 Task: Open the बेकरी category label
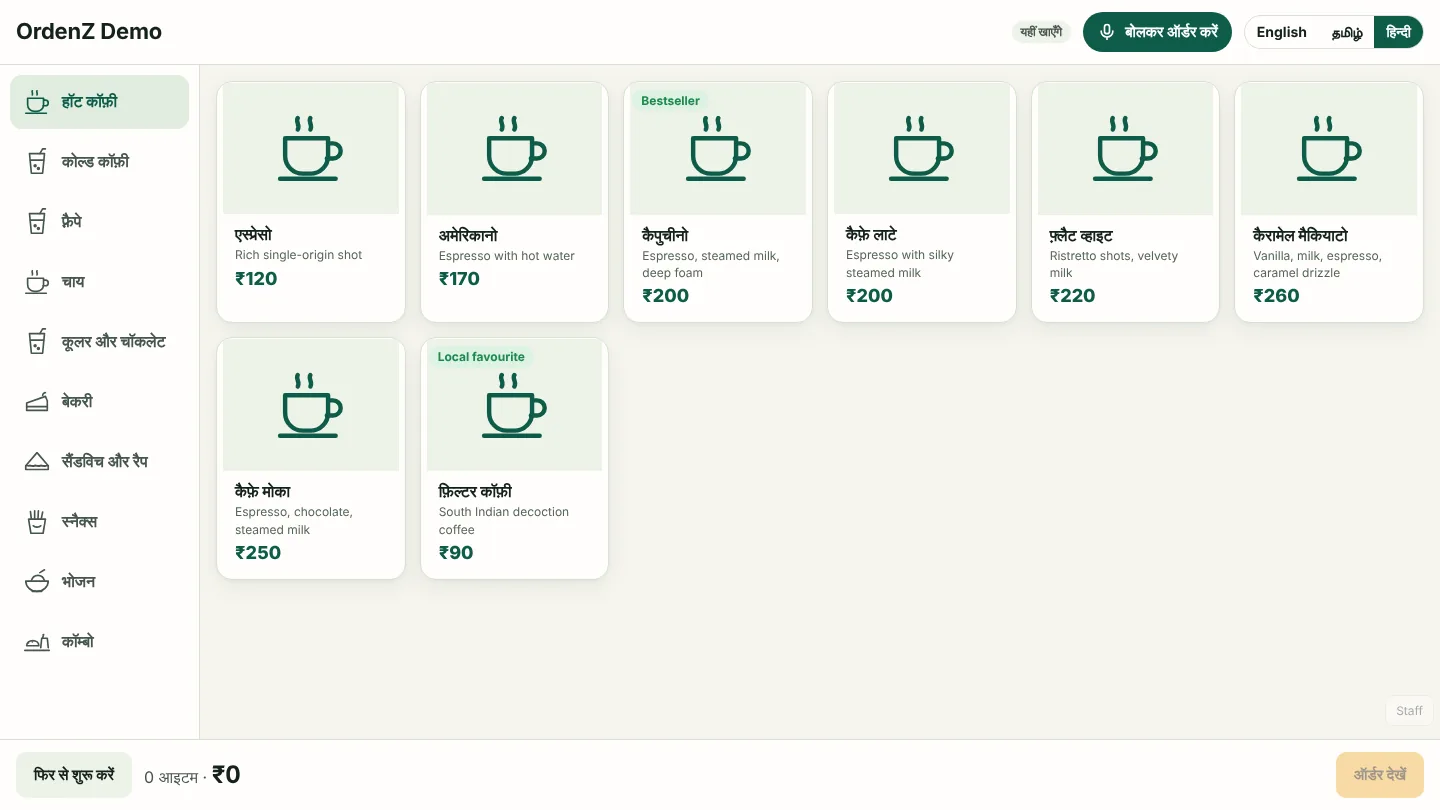(x=77, y=402)
